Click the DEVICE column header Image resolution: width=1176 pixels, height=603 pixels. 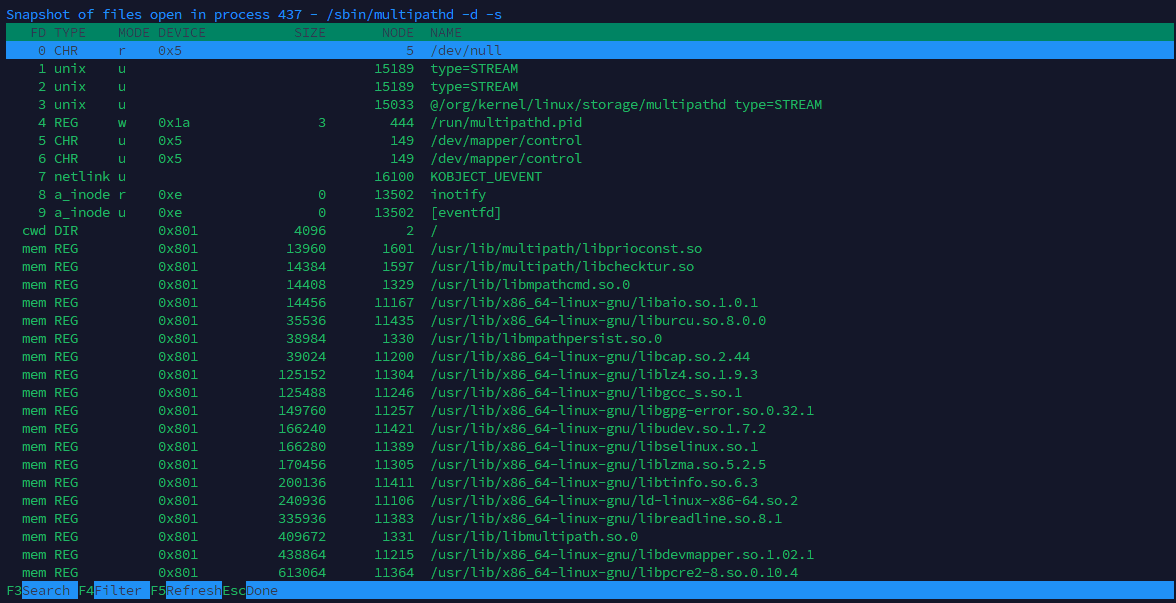[x=181, y=32]
